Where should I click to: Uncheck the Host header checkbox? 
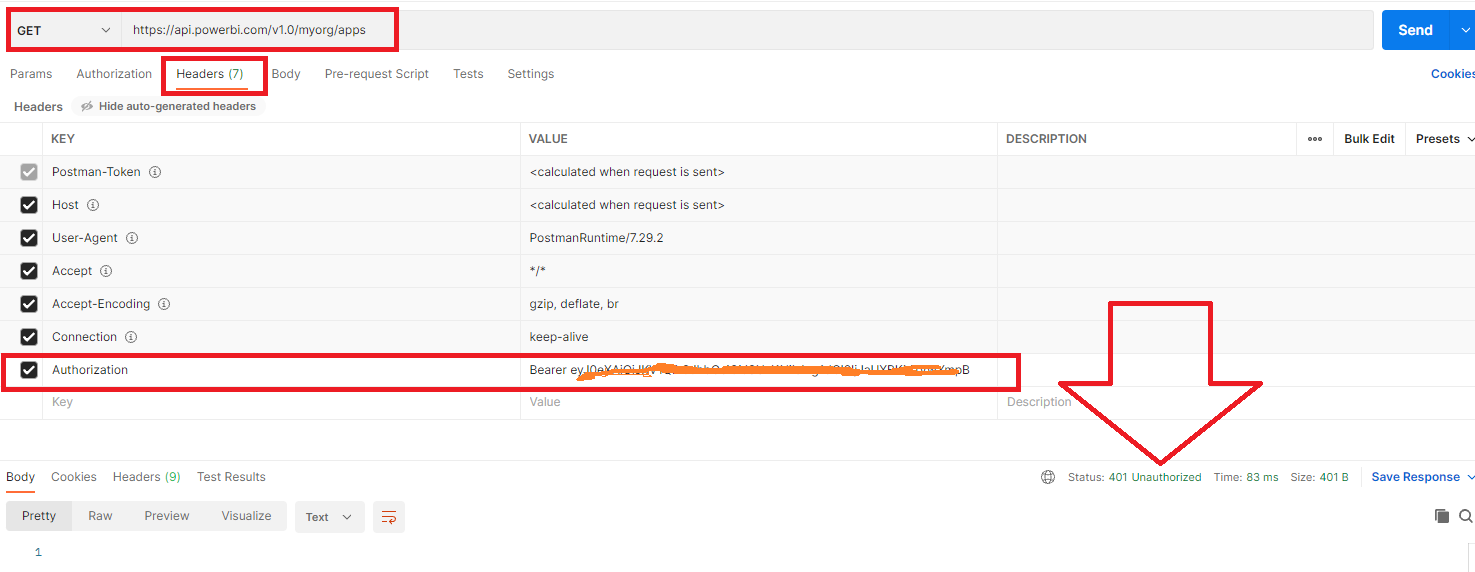pyautogui.click(x=29, y=205)
